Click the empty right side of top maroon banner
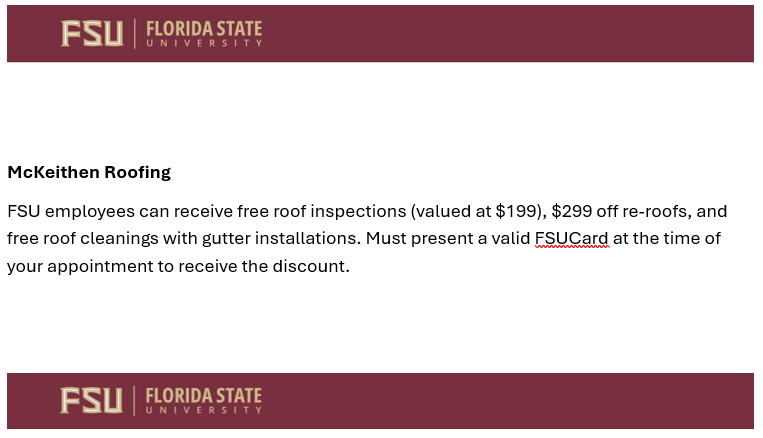 (560, 34)
